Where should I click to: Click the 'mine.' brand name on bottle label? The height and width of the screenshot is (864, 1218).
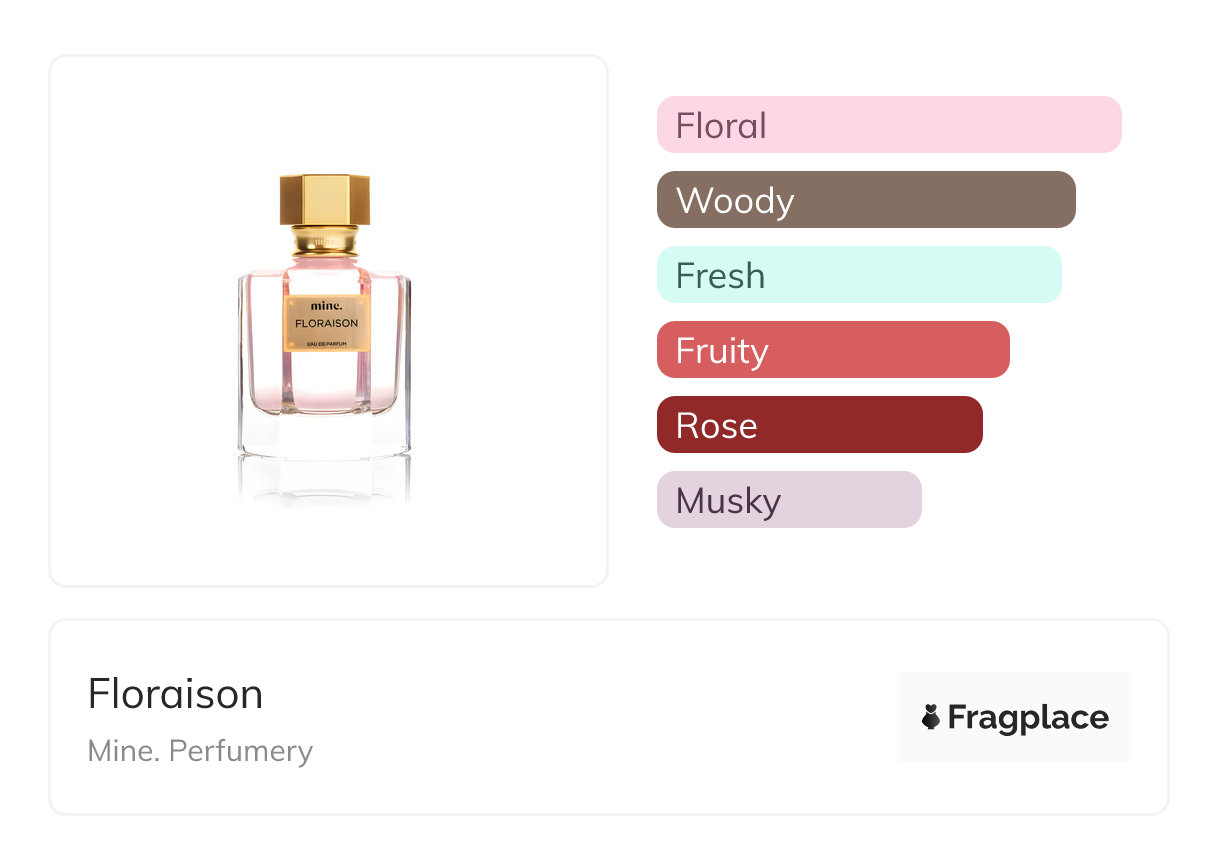[326, 306]
